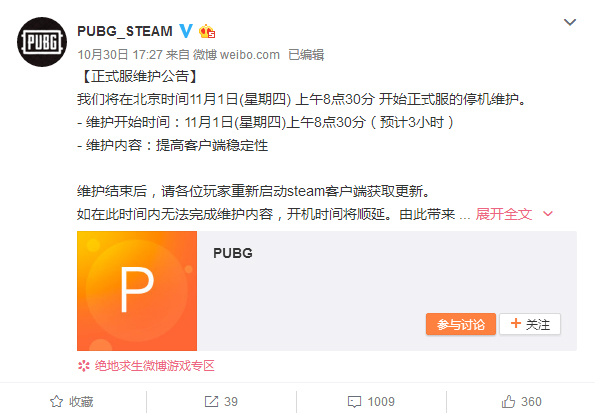Toggle 收藏 to save this post
Image resolution: width=595 pixels, height=415 pixels.
pos(72,401)
